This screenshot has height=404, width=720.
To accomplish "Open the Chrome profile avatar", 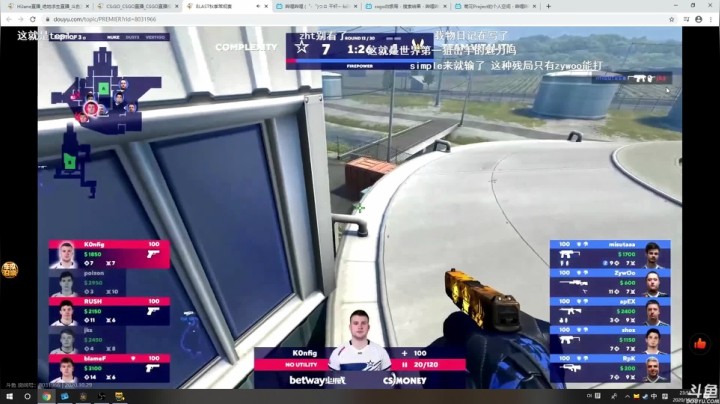I will (x=698, y=19).
